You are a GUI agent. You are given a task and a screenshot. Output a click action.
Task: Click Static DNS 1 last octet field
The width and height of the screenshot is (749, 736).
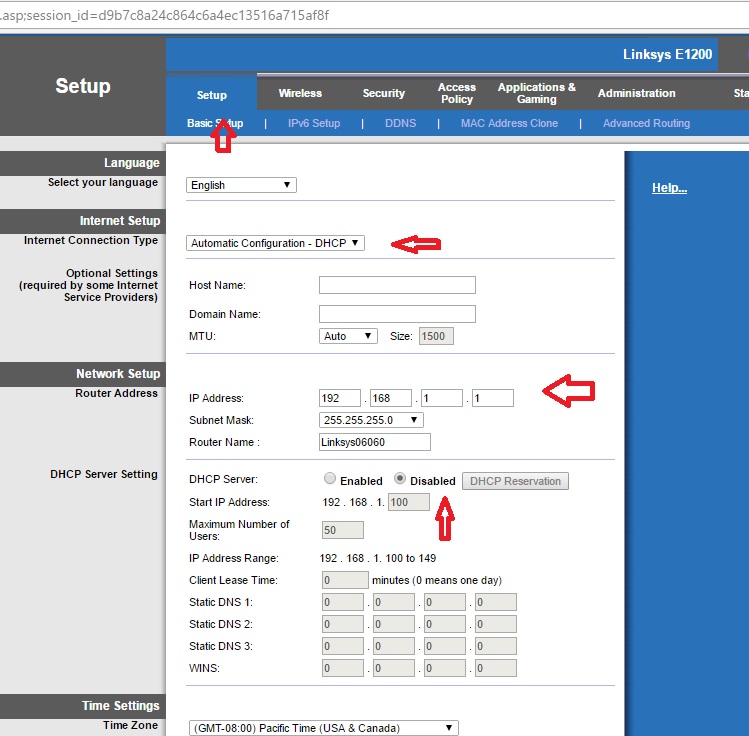point(496,602)
